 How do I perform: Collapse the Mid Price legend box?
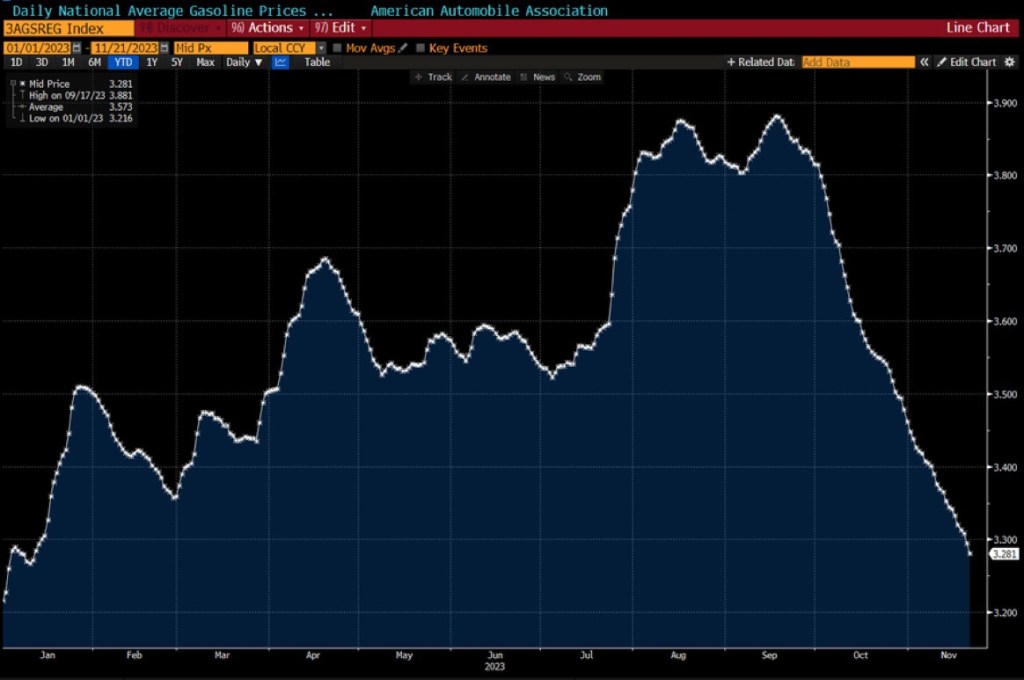[12, 83]
